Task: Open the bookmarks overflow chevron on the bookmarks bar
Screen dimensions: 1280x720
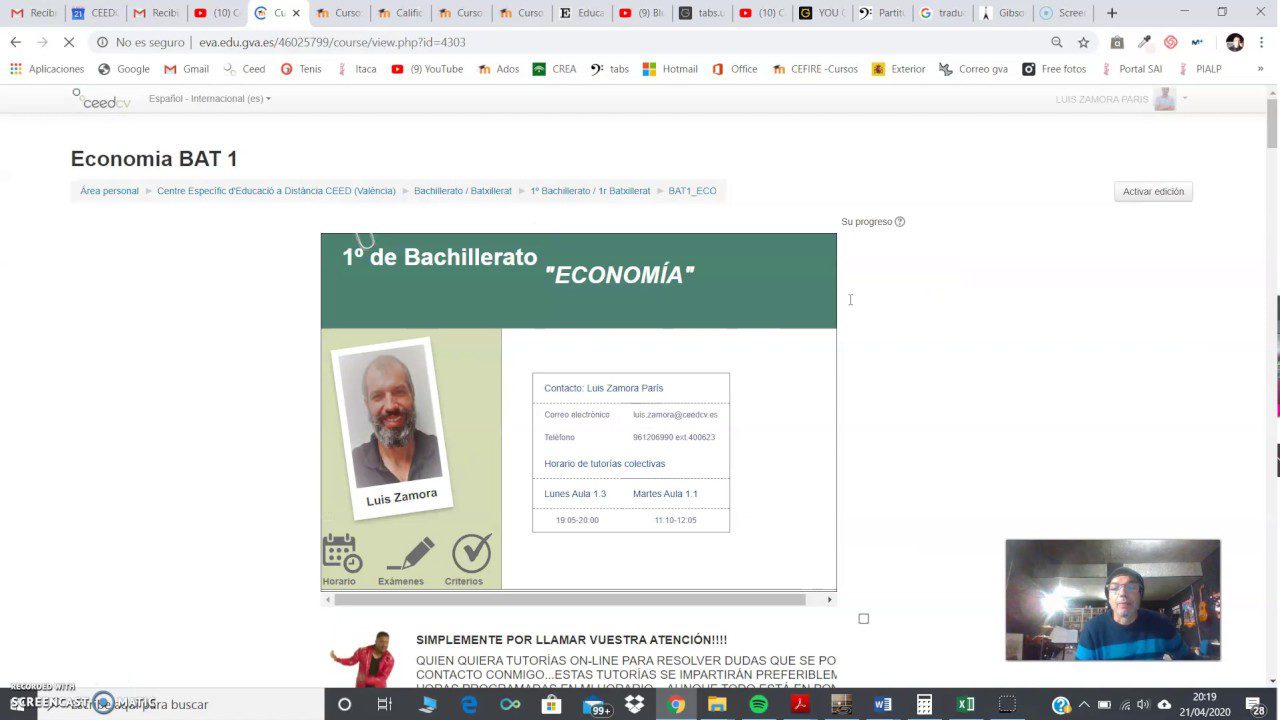Action: tap(1259, 68)
